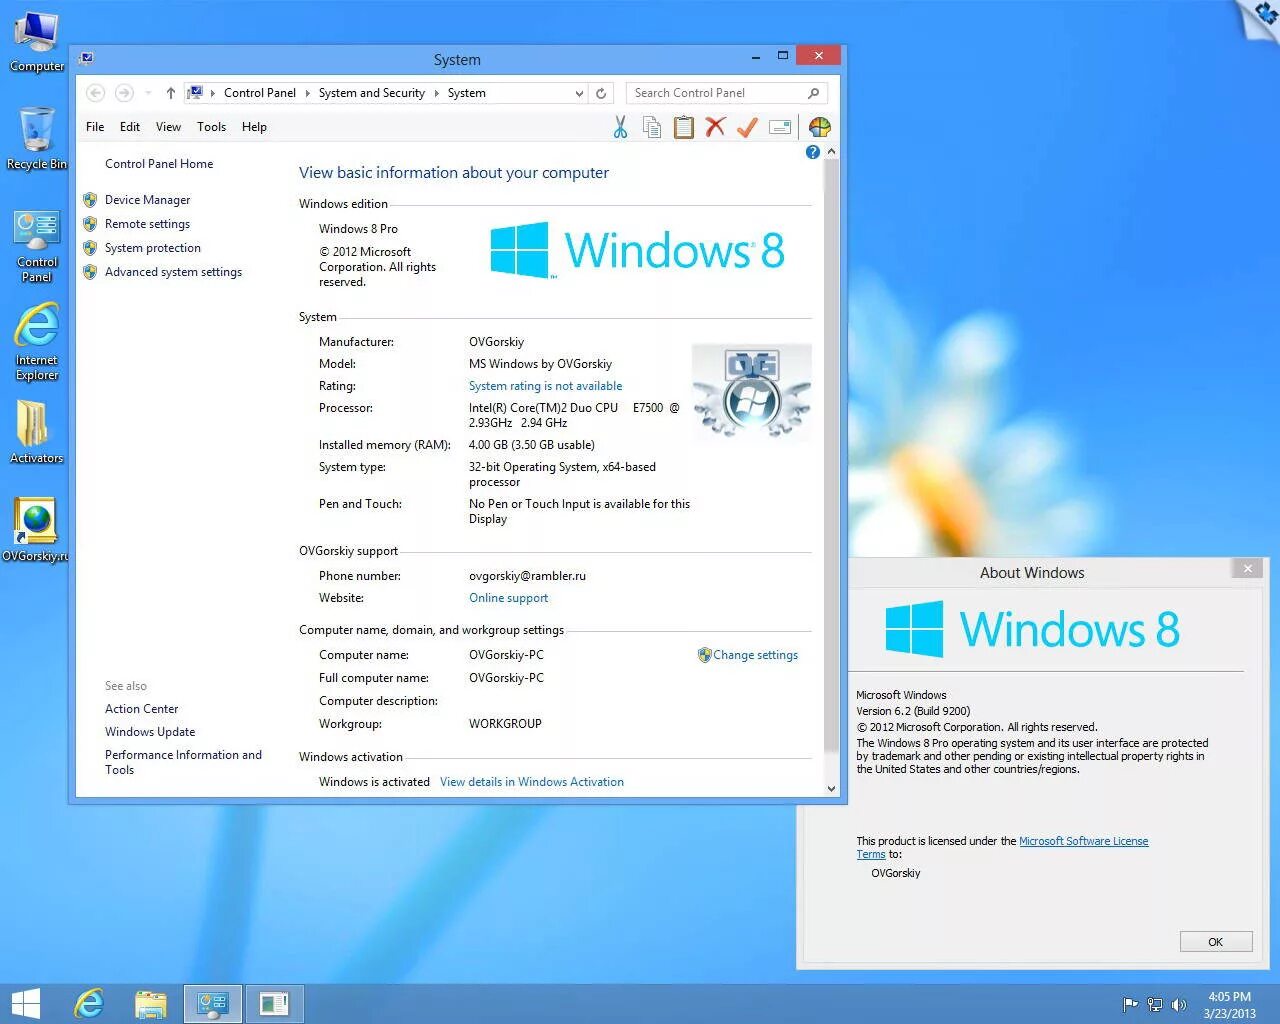Expand the System and Security breadcrumb arrow
Screen dimensions: 1280x1024
point(437,93)
